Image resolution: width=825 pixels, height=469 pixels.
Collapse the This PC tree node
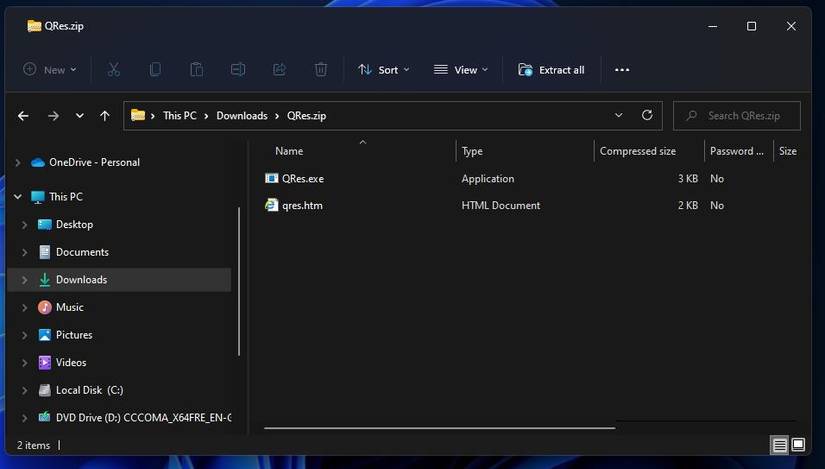coord(17,197)
